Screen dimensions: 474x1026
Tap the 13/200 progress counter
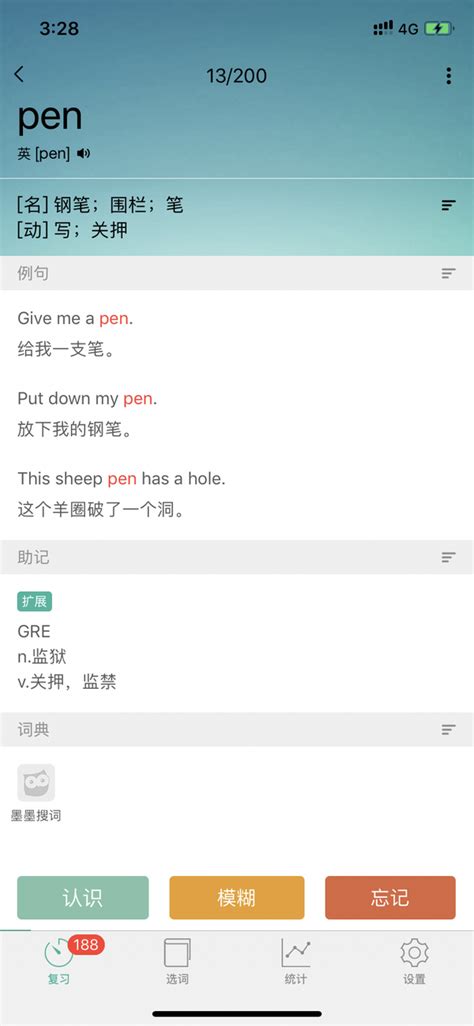click(x=236, y=76)
